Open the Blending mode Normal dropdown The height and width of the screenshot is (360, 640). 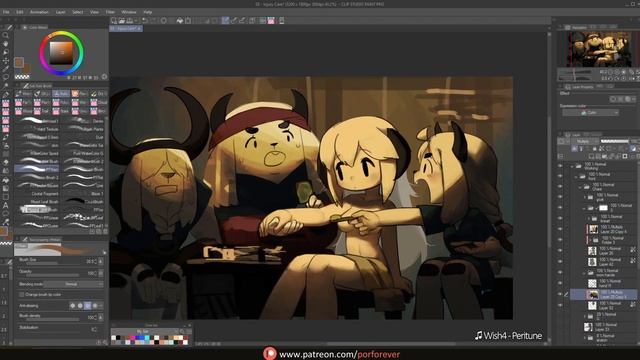click(x=73, y=284)
